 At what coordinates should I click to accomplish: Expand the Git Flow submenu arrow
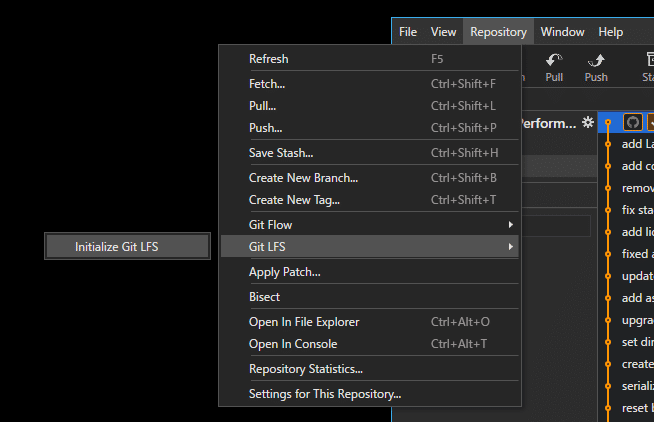(511, 225)
